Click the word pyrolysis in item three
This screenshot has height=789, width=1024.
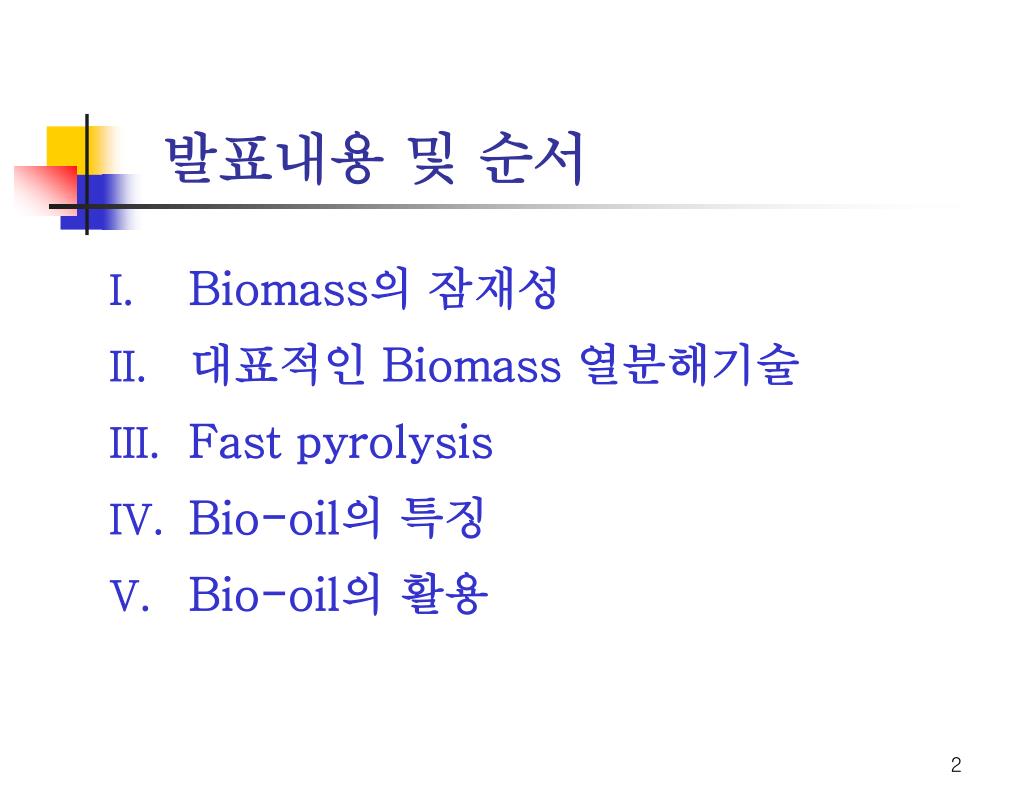click(394, 445)
